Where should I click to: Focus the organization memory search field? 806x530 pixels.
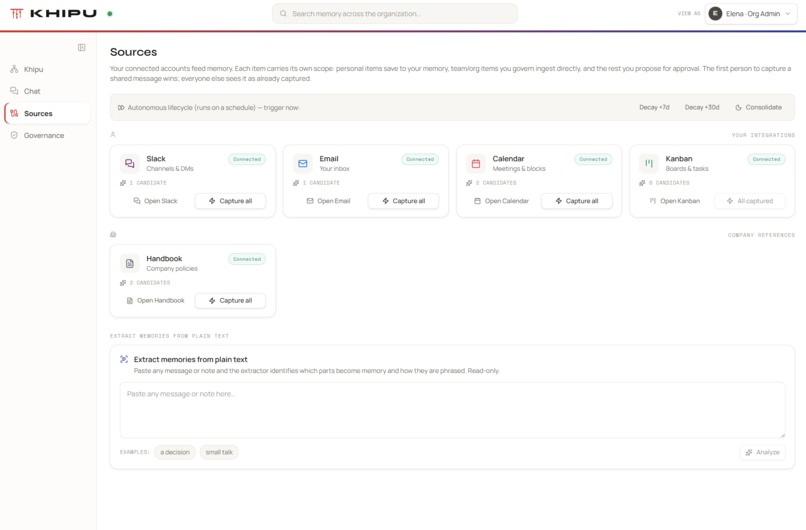coord(395,14)
